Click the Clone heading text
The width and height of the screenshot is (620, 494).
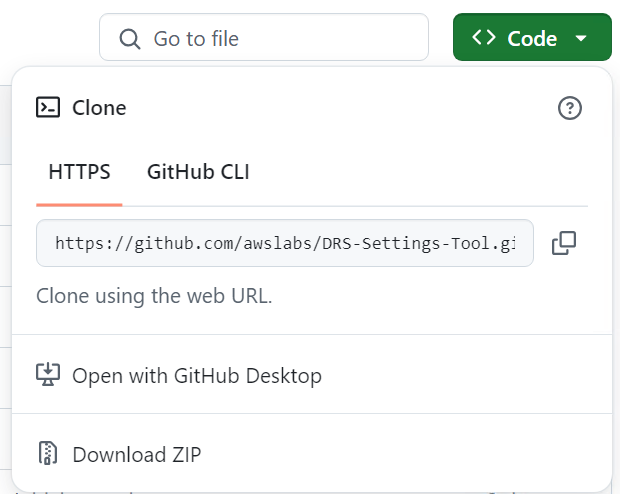[99, 108]
